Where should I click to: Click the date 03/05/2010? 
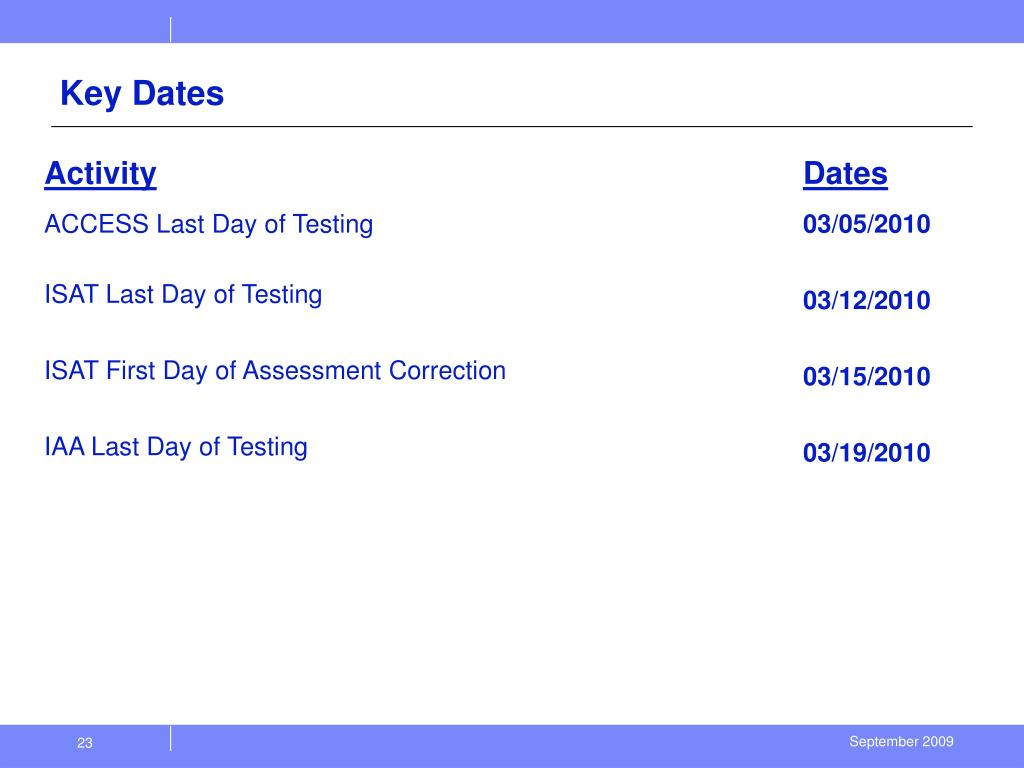tap(866, 224)
